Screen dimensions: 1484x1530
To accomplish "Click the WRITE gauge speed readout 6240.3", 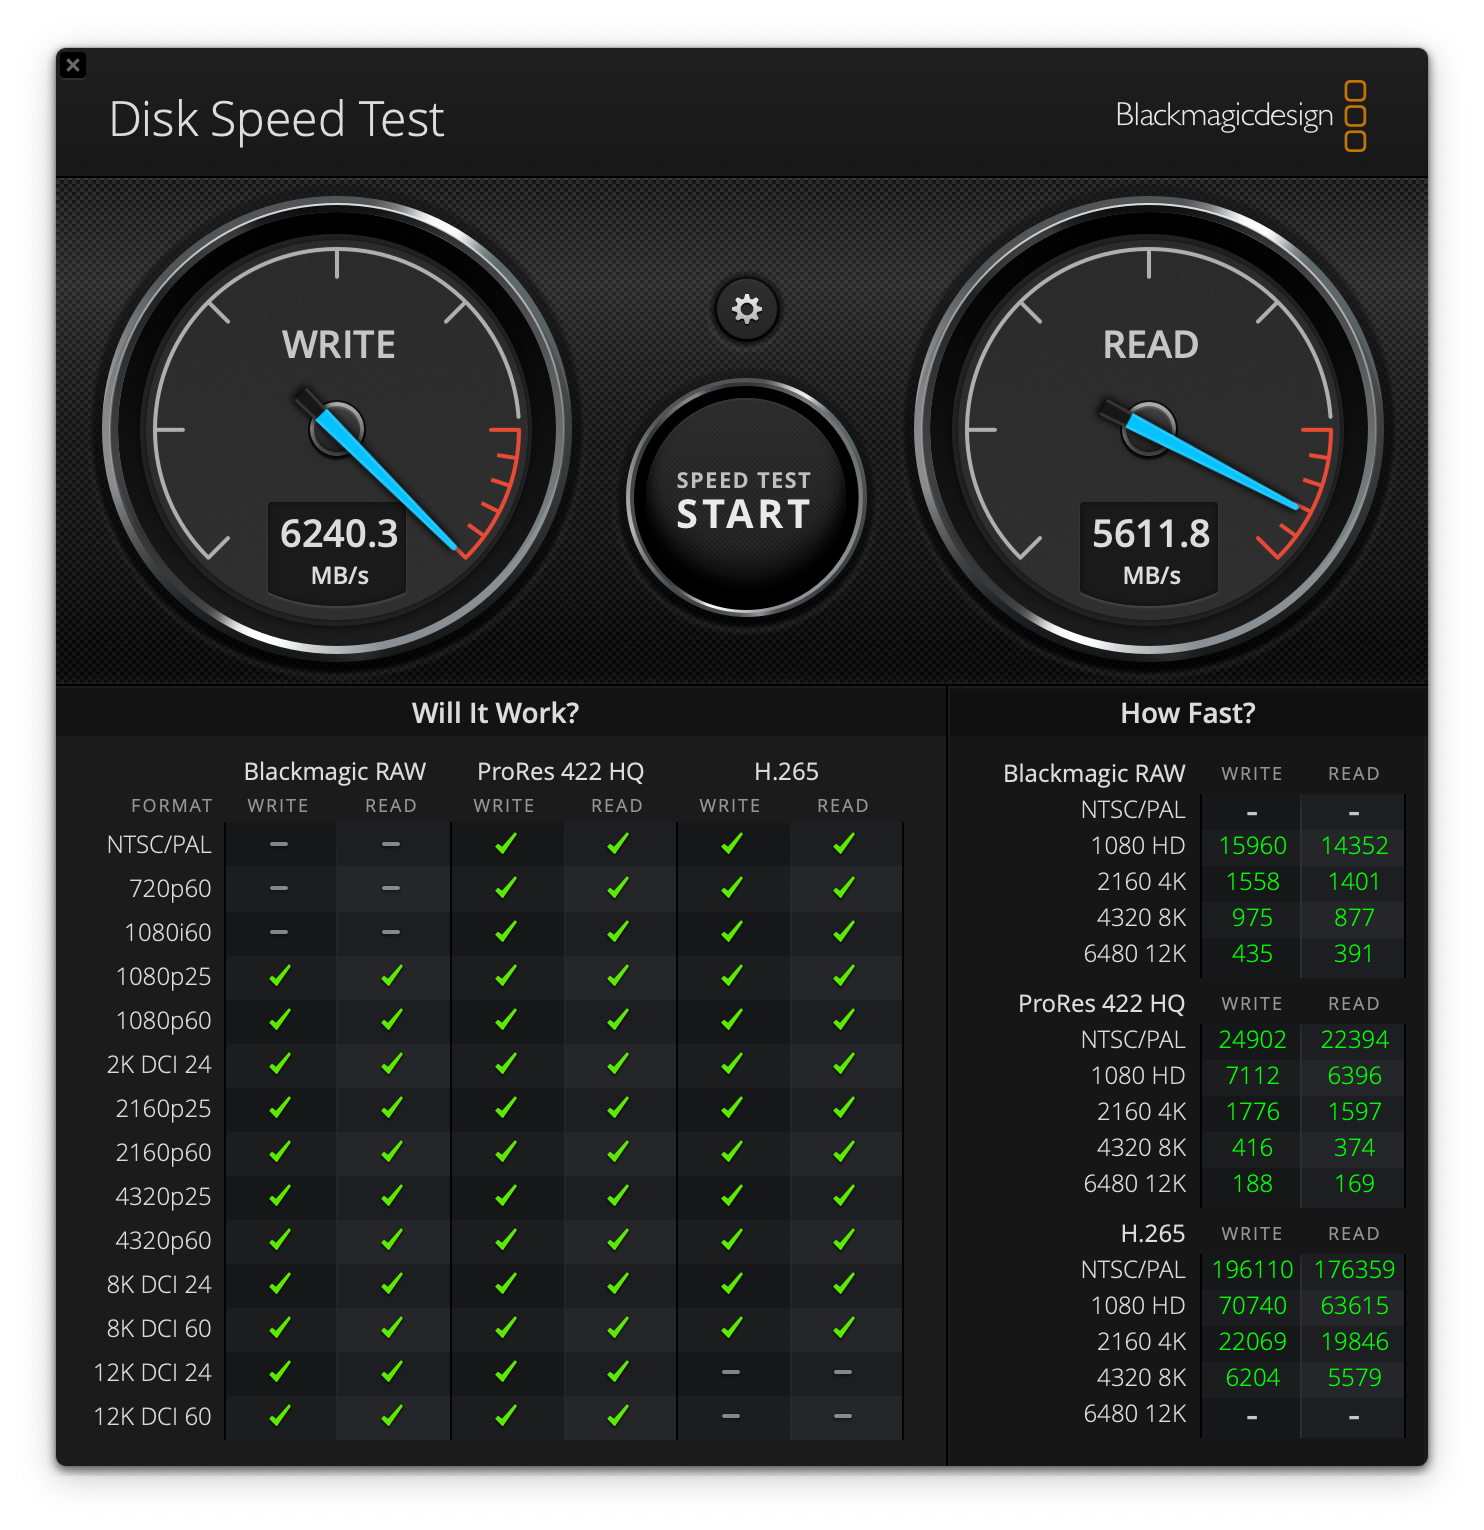I will (339, 534).
